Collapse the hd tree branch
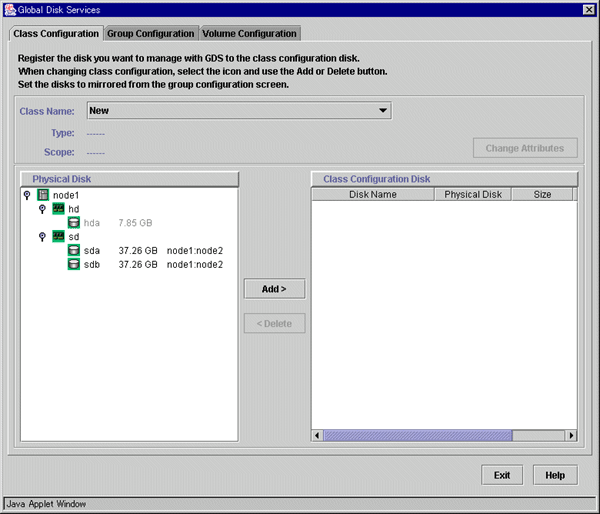Screen dimensions: 600x514 pyautogui.click(x=42, y=209)
